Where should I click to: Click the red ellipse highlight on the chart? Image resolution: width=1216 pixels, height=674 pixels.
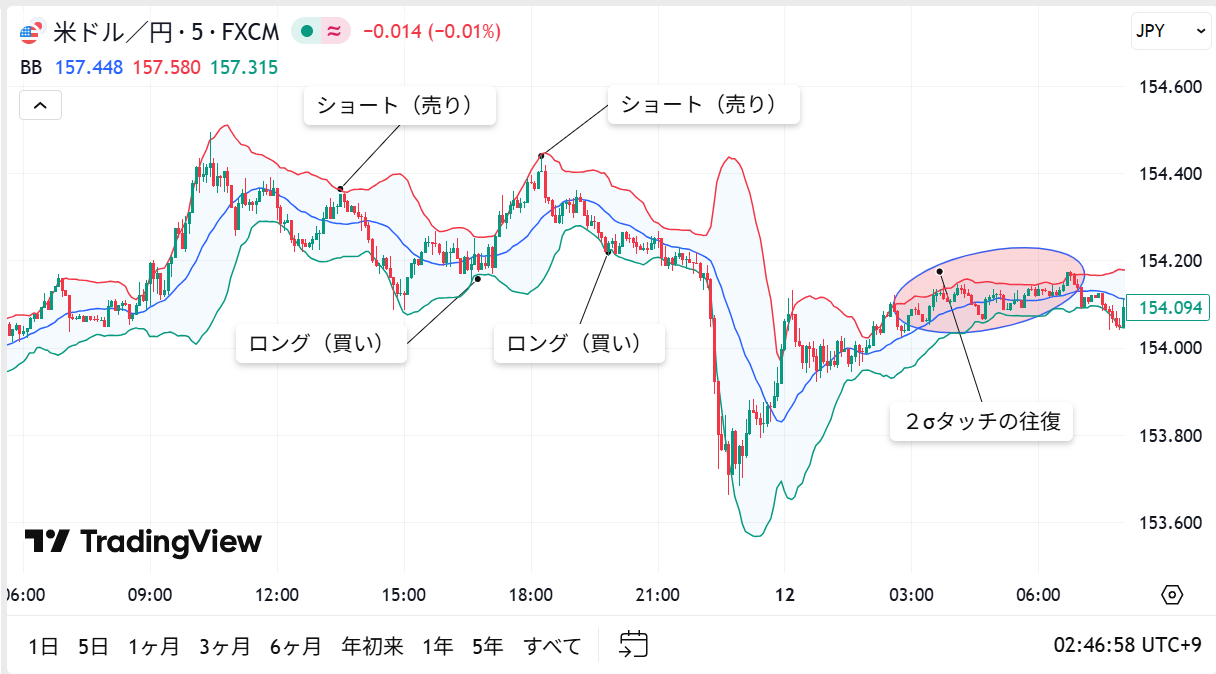(990, 288)
